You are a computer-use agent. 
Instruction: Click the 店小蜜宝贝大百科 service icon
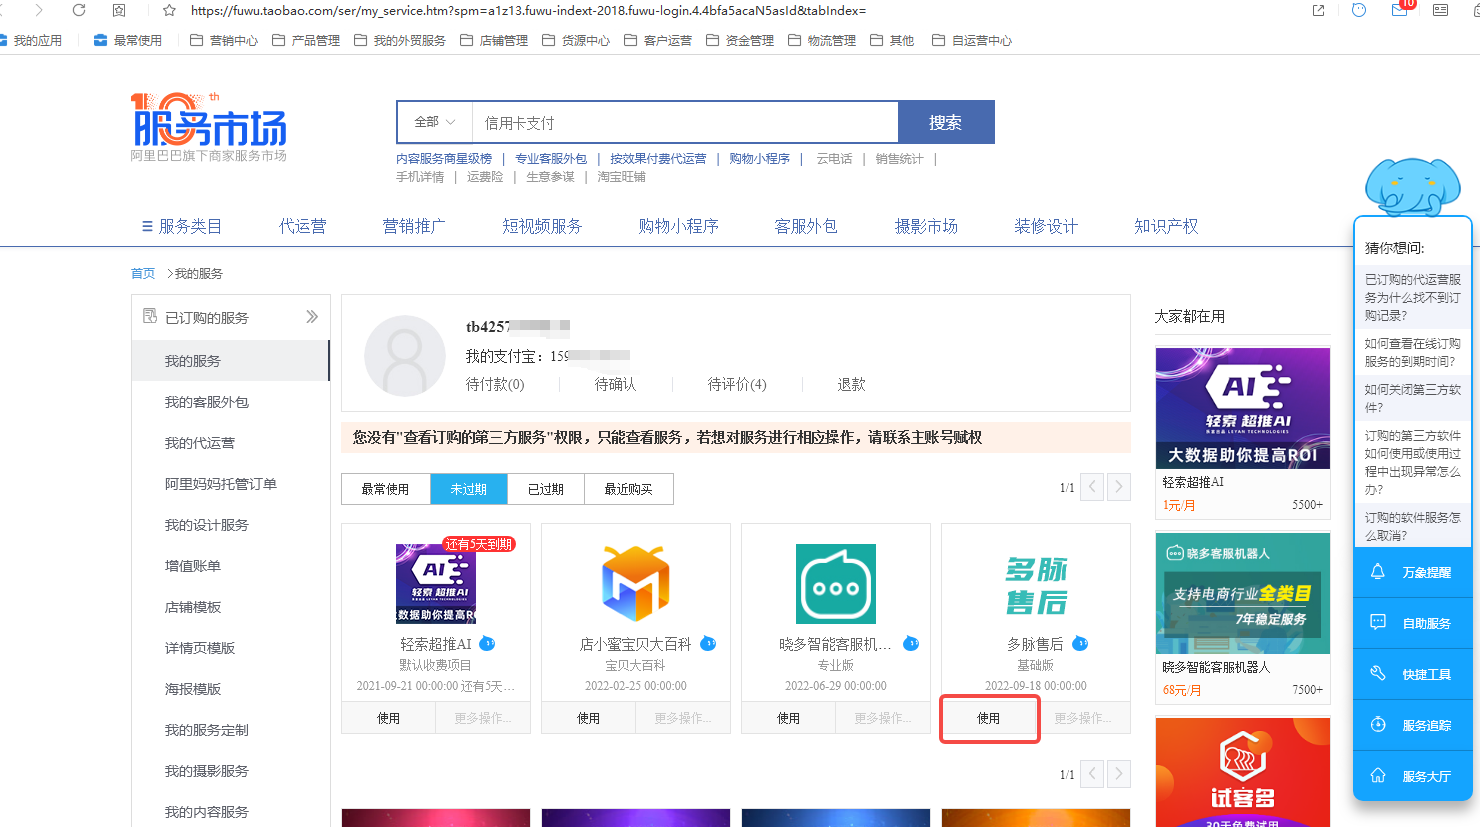coord(636,584)
